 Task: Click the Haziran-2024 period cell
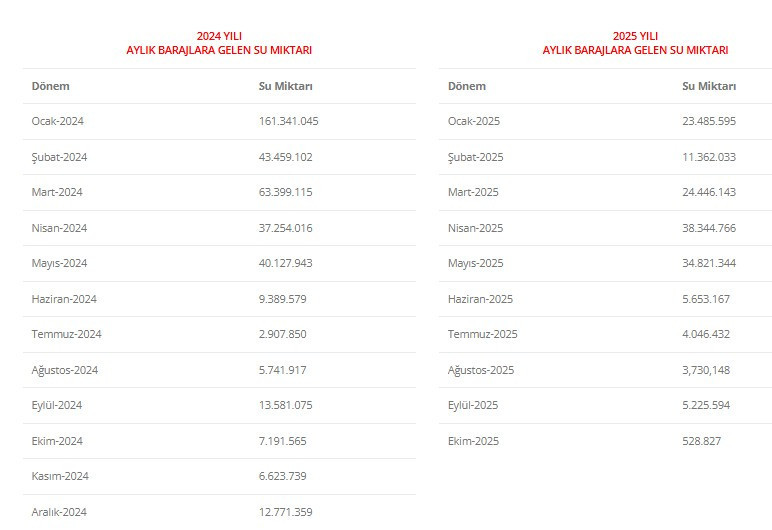click(64, 299)
